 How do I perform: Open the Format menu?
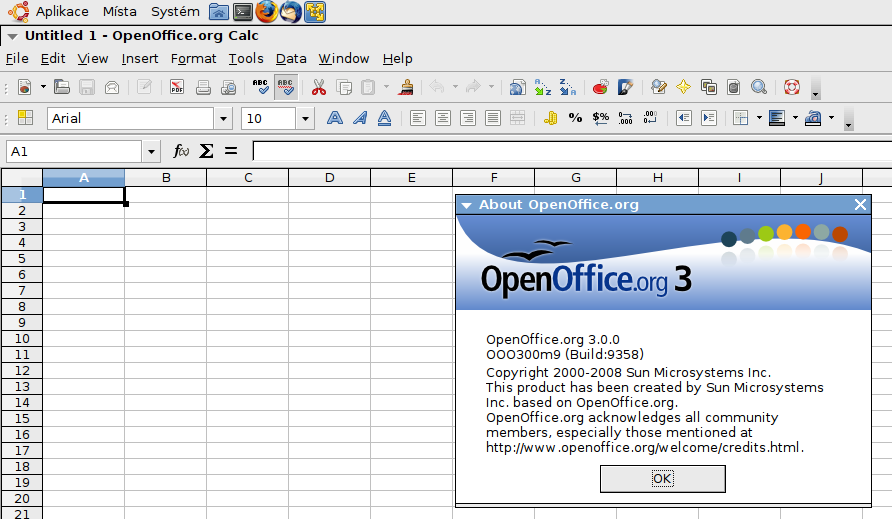click(193, 59)
